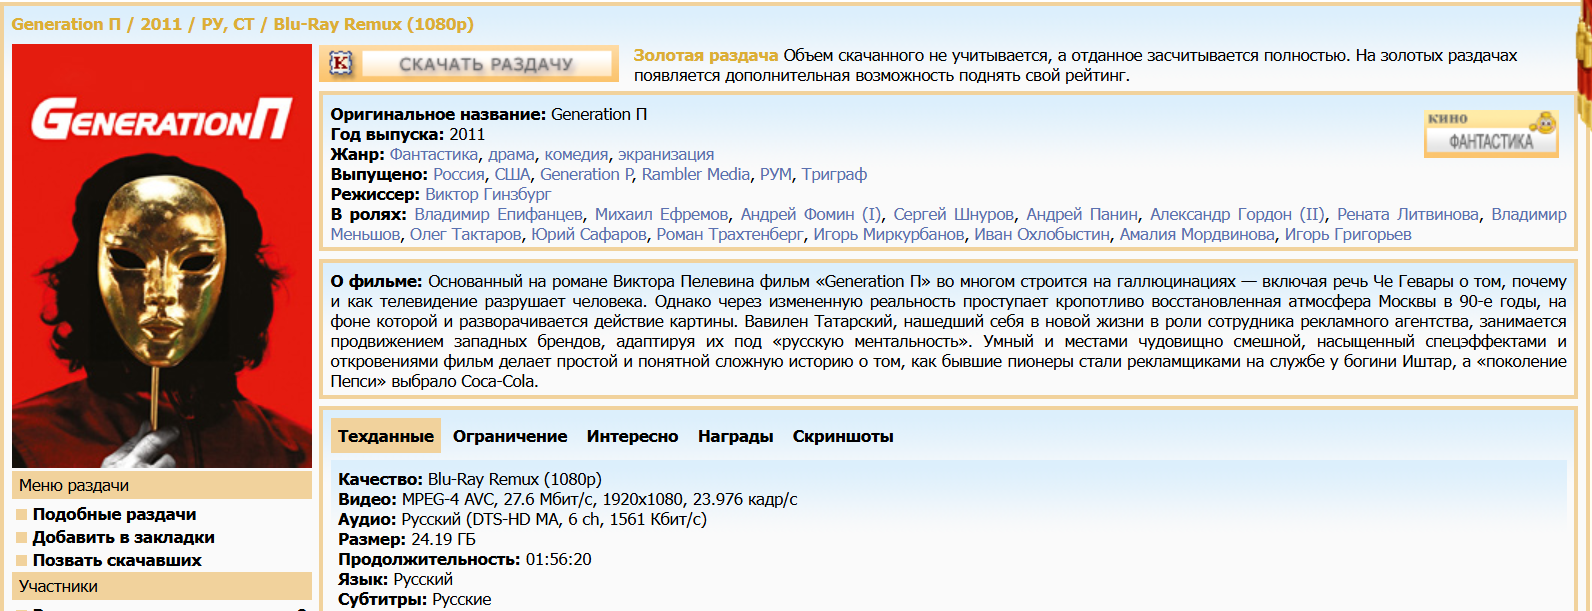Click the США country link
The width and height of the screenshot is (1592, 611).
tap(512, 174)
